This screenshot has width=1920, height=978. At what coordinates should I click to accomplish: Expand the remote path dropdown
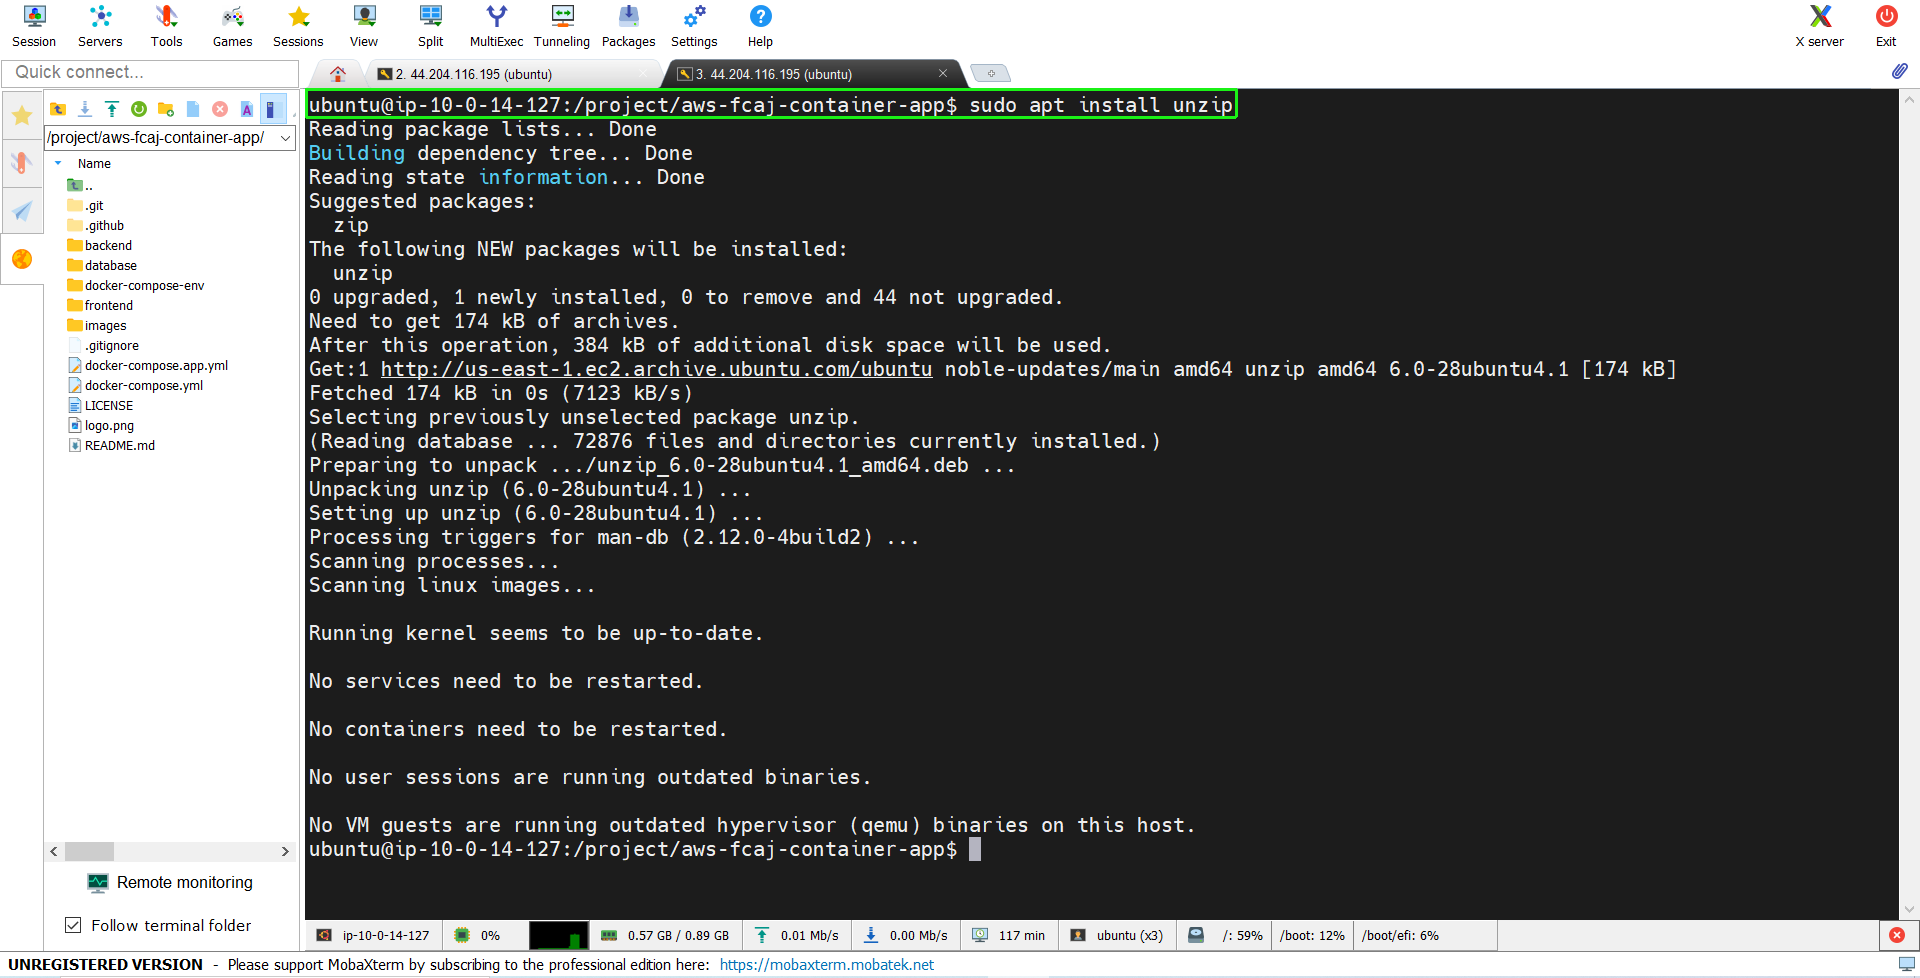tap(286, 138)
